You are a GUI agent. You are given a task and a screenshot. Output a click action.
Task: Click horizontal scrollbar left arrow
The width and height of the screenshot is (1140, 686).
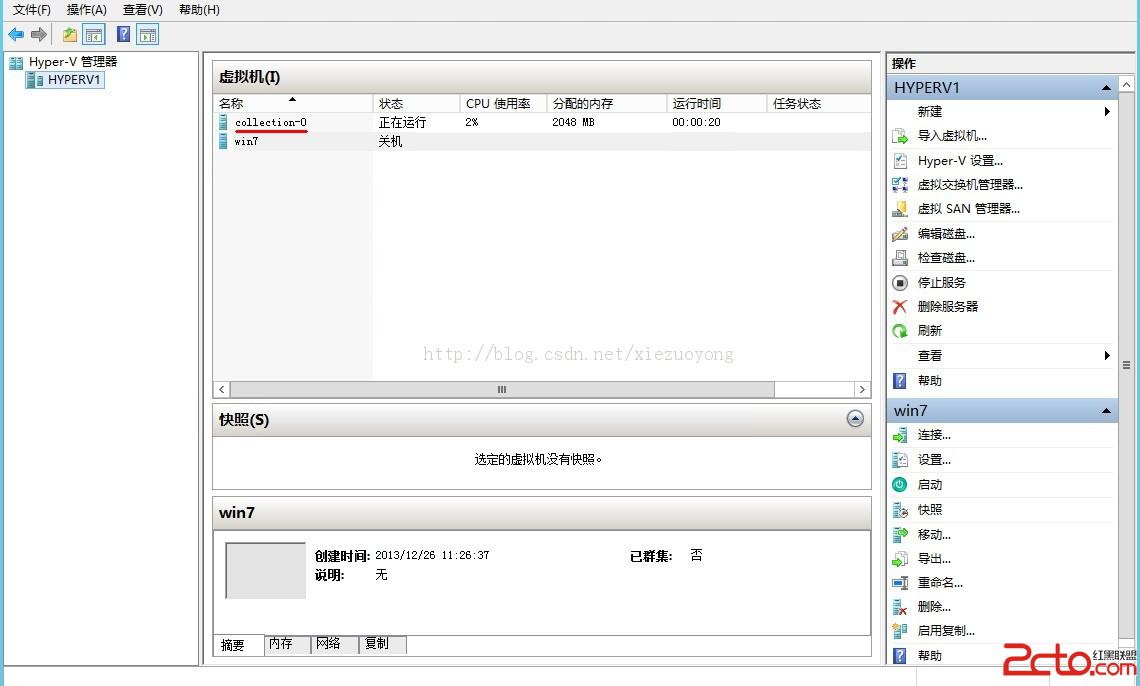click(x=222, y=390)
